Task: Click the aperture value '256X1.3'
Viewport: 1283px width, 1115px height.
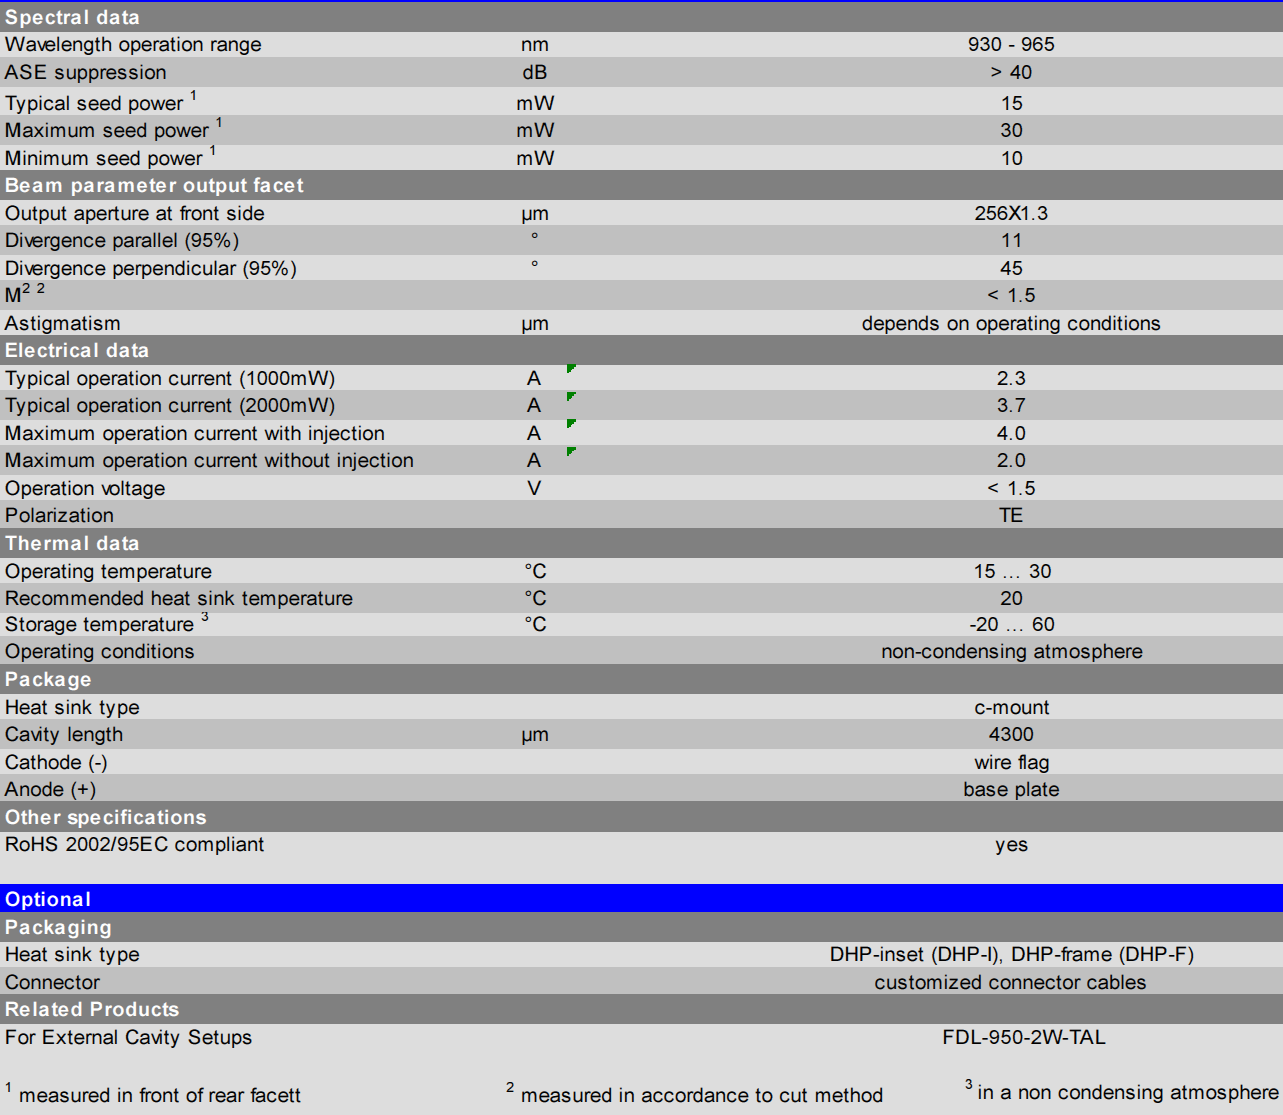Action: 1011,214
